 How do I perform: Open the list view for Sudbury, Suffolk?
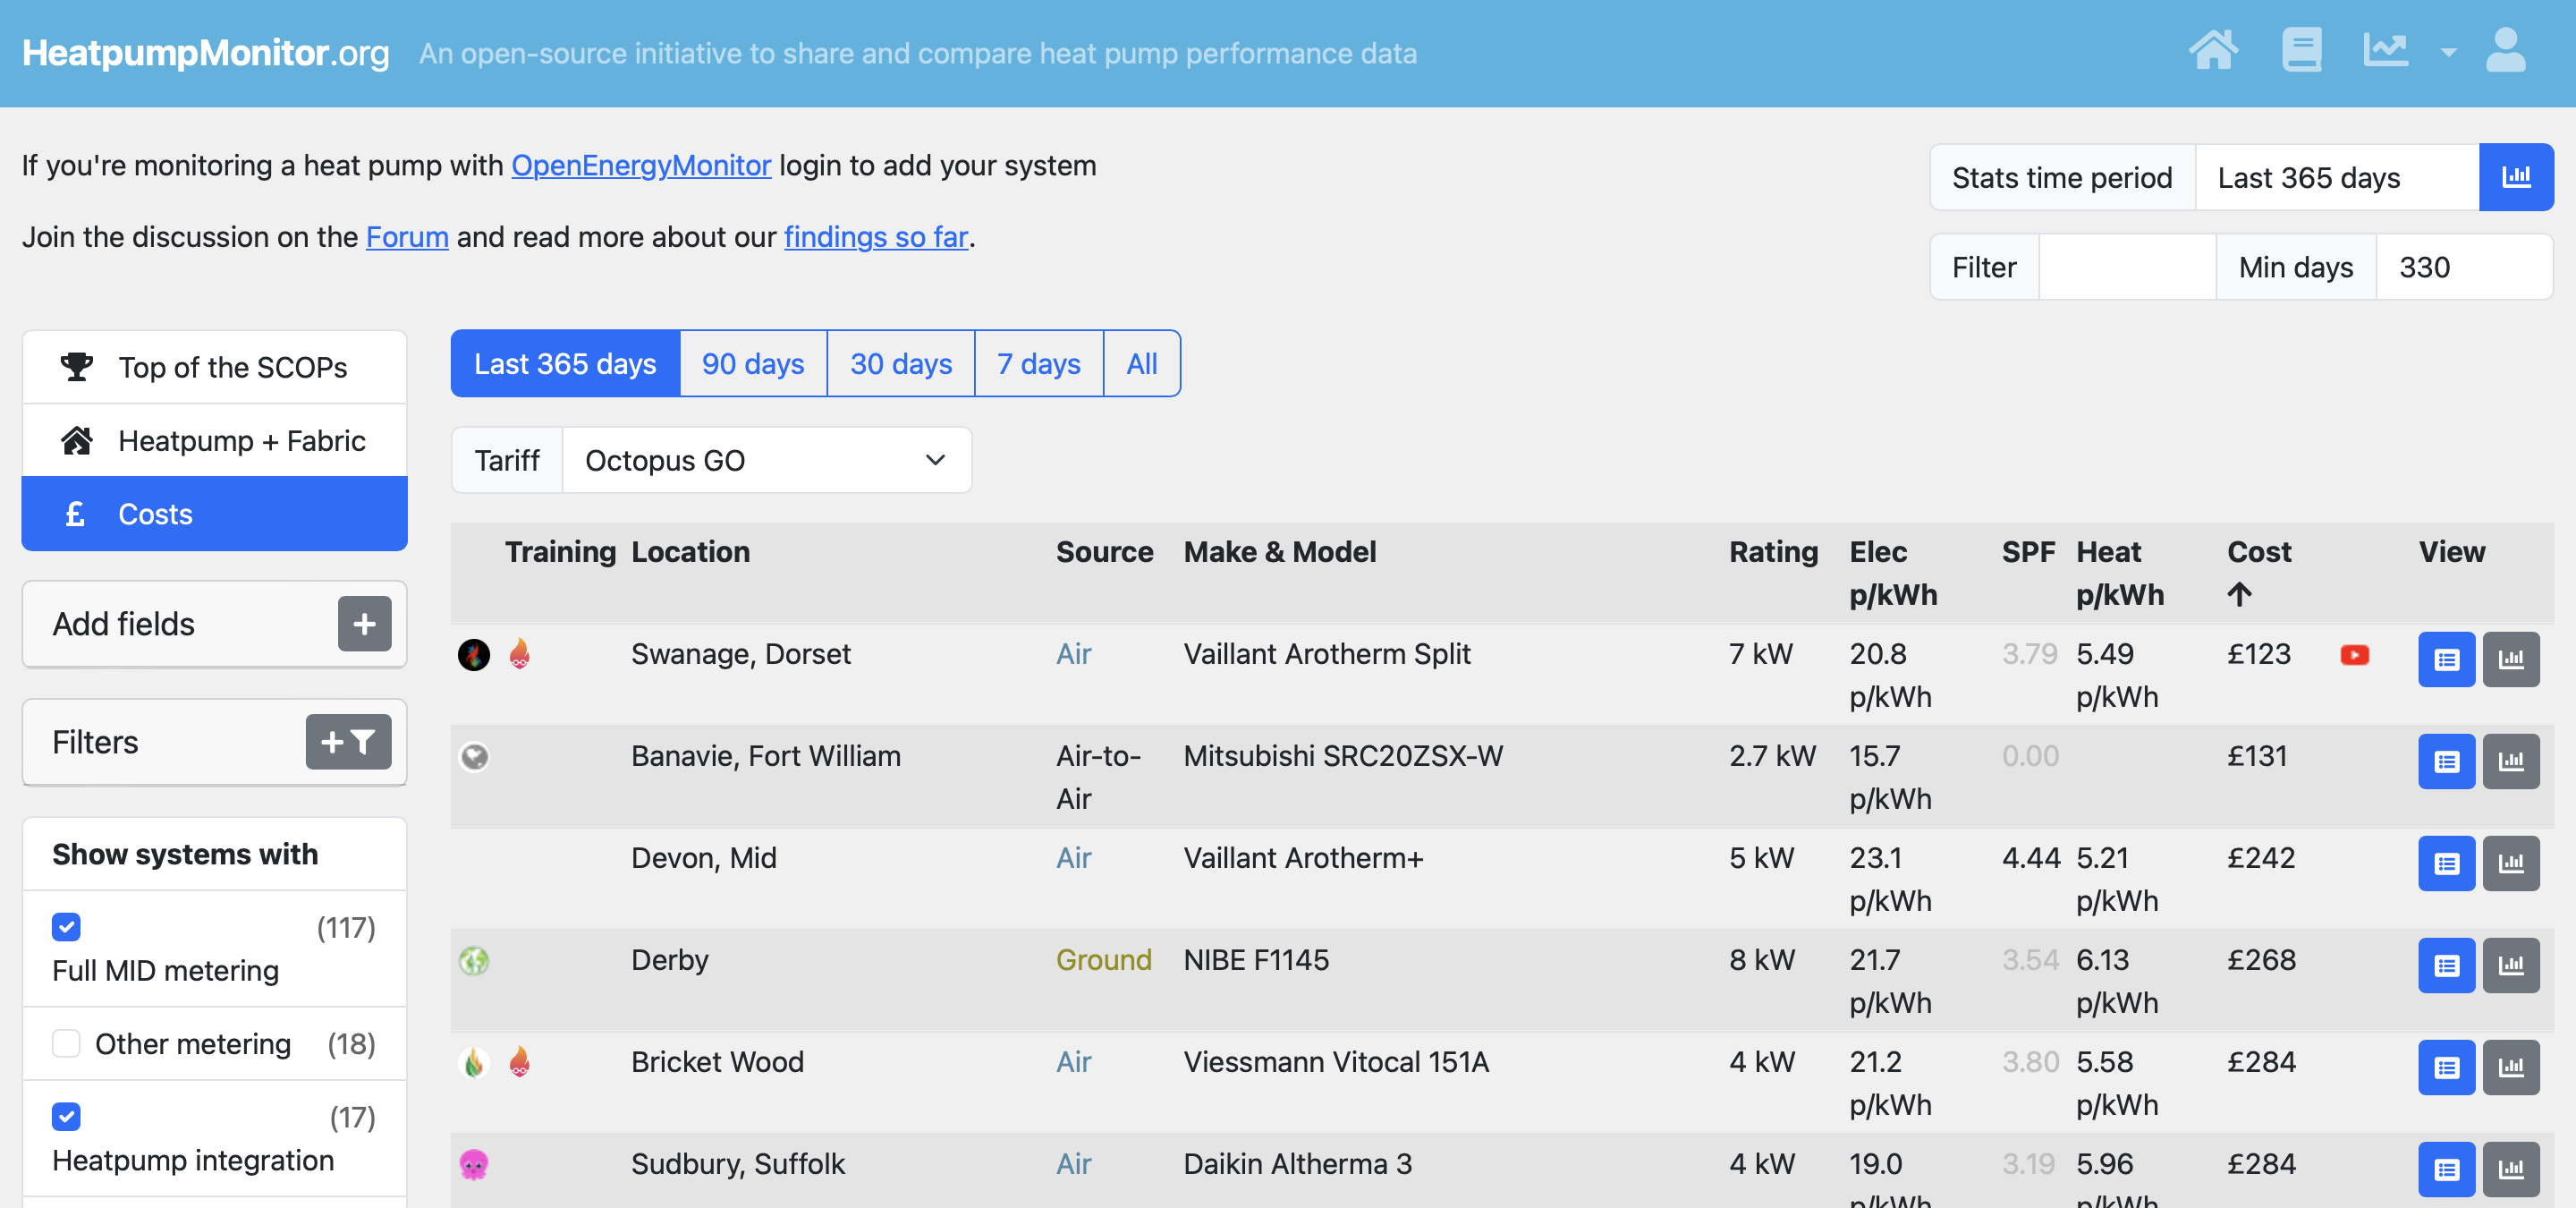(2446, 1170)
